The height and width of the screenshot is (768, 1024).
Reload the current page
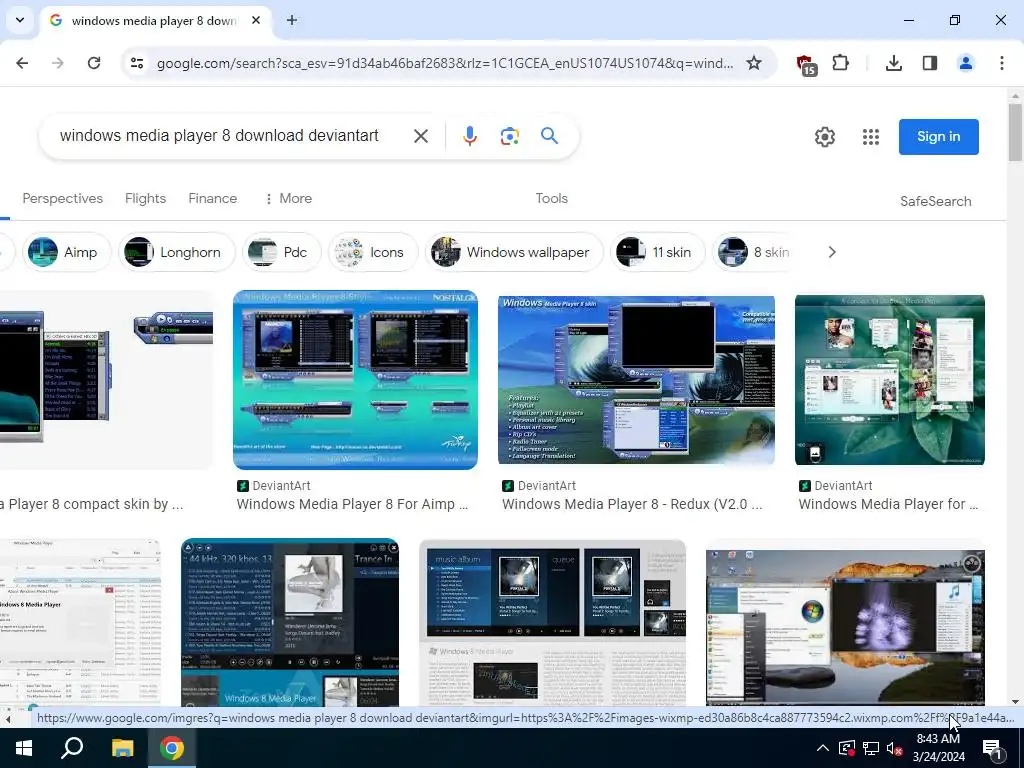click(94, 63)
